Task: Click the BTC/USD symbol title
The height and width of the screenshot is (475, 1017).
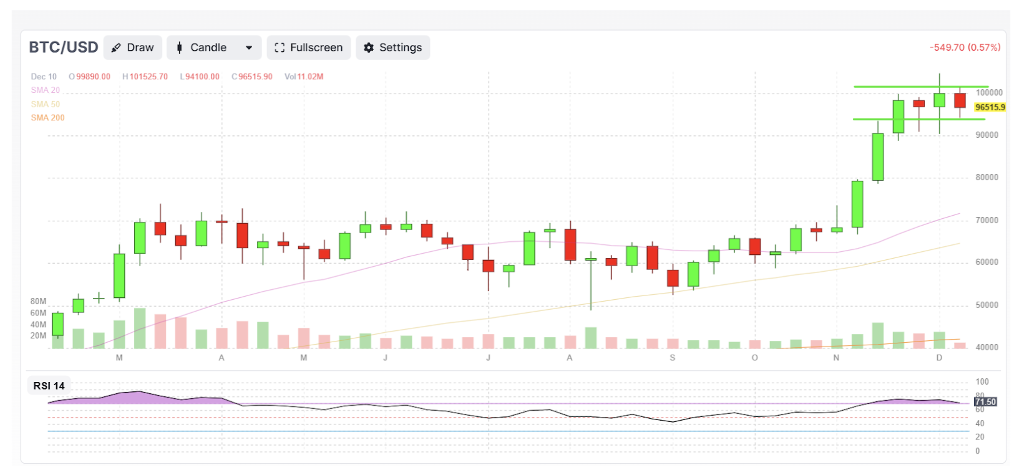Action: pyautogui.click(x=64, y=47)
